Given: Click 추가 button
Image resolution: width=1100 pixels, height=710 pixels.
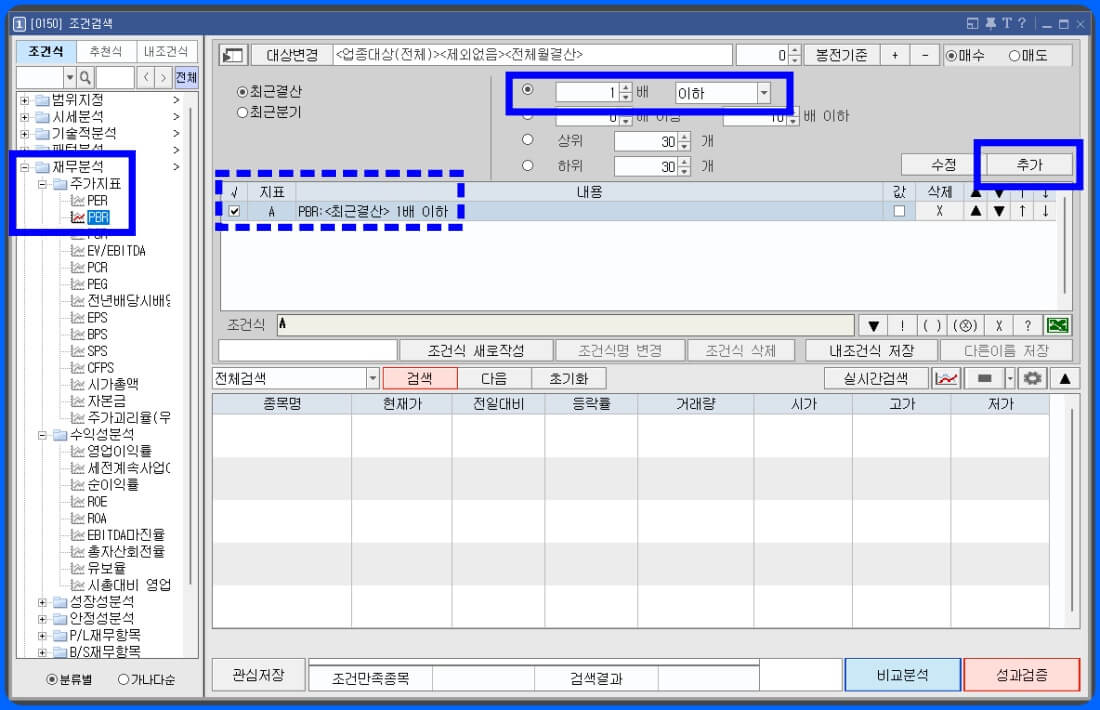Looking at the screenshot, I should (1029, 165).
